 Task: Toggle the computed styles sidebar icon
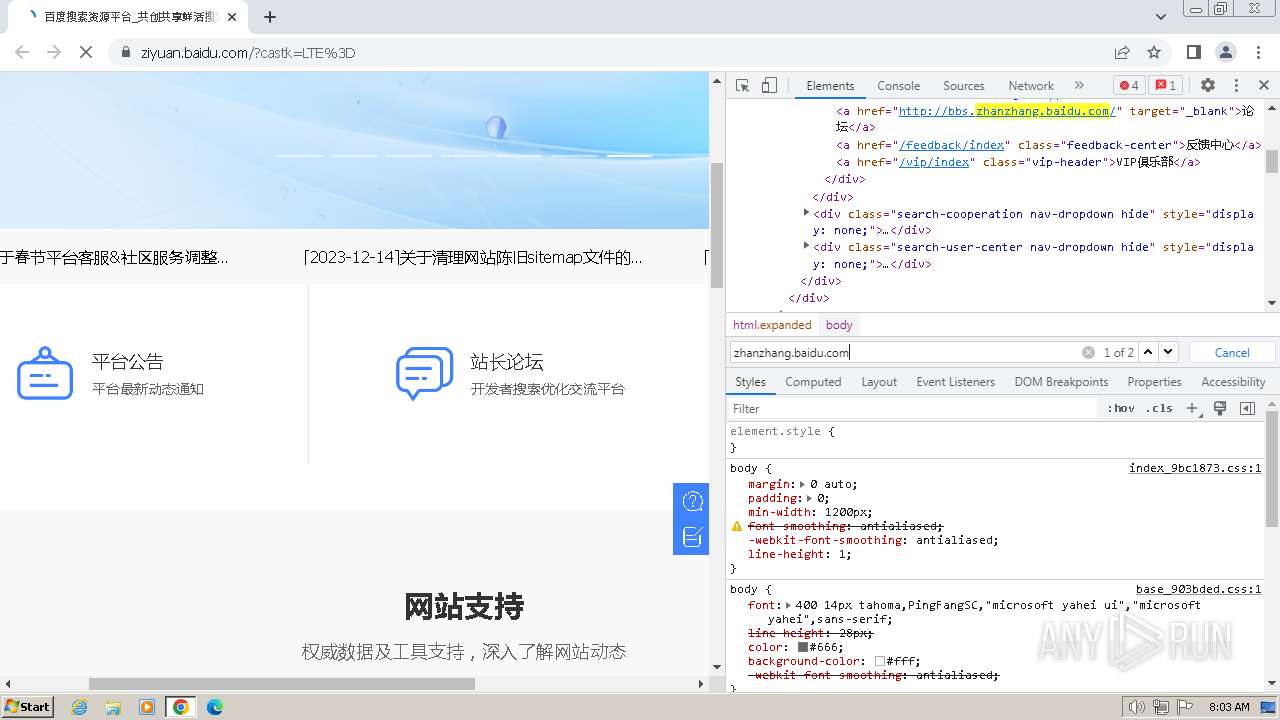1247,408
